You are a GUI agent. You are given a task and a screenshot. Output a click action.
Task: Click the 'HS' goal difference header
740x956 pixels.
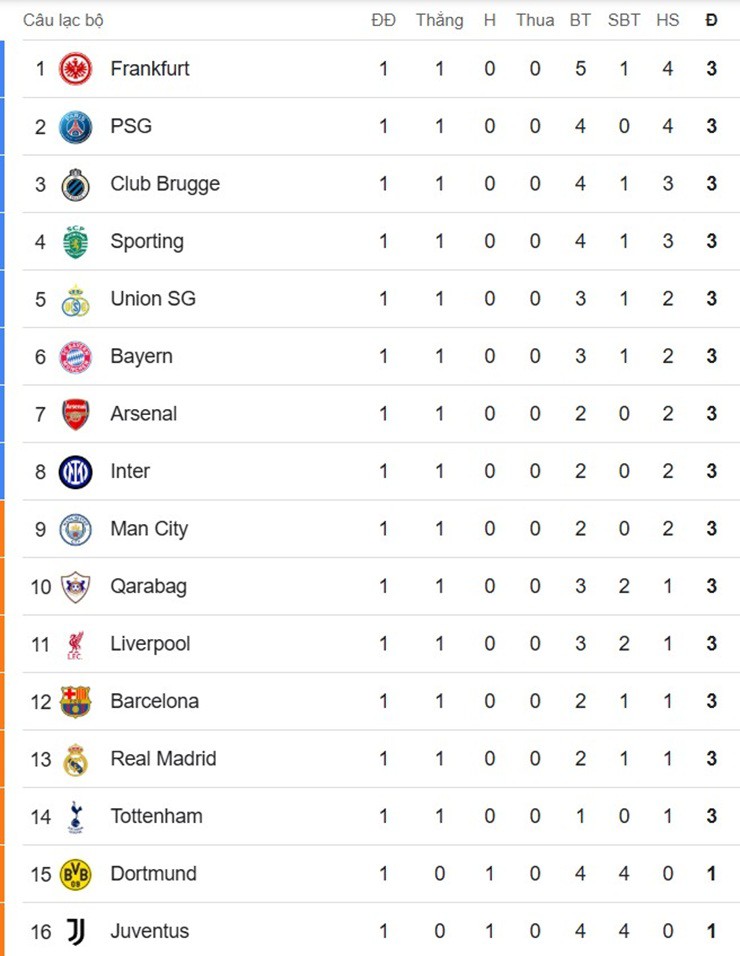tap(668, 20)
